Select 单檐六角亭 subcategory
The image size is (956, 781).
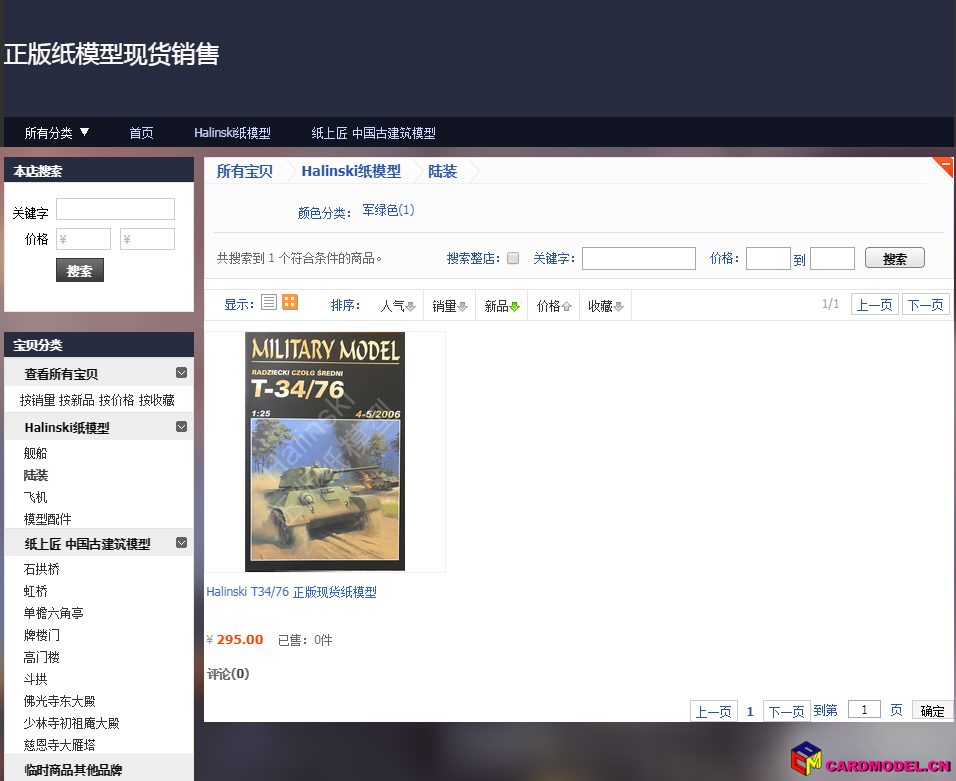54,613
